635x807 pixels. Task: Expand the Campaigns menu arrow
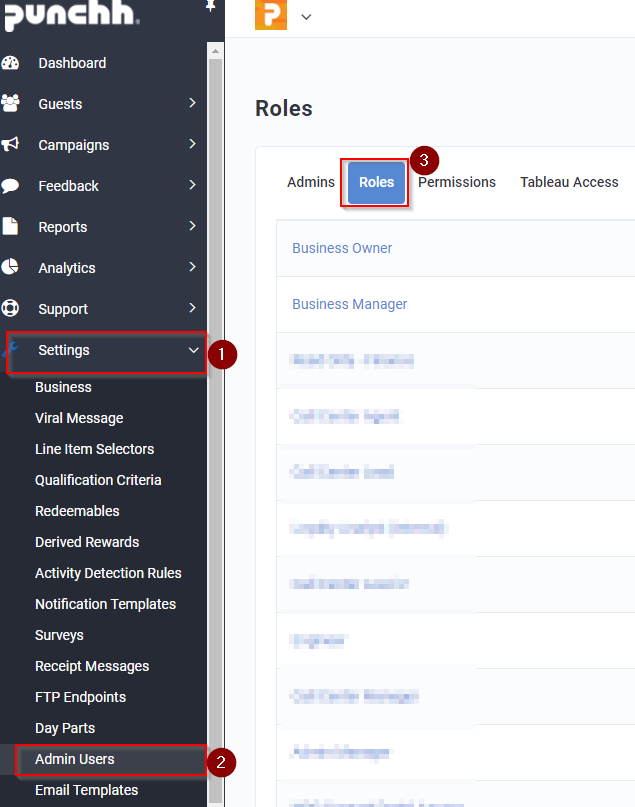pos(192,144)
